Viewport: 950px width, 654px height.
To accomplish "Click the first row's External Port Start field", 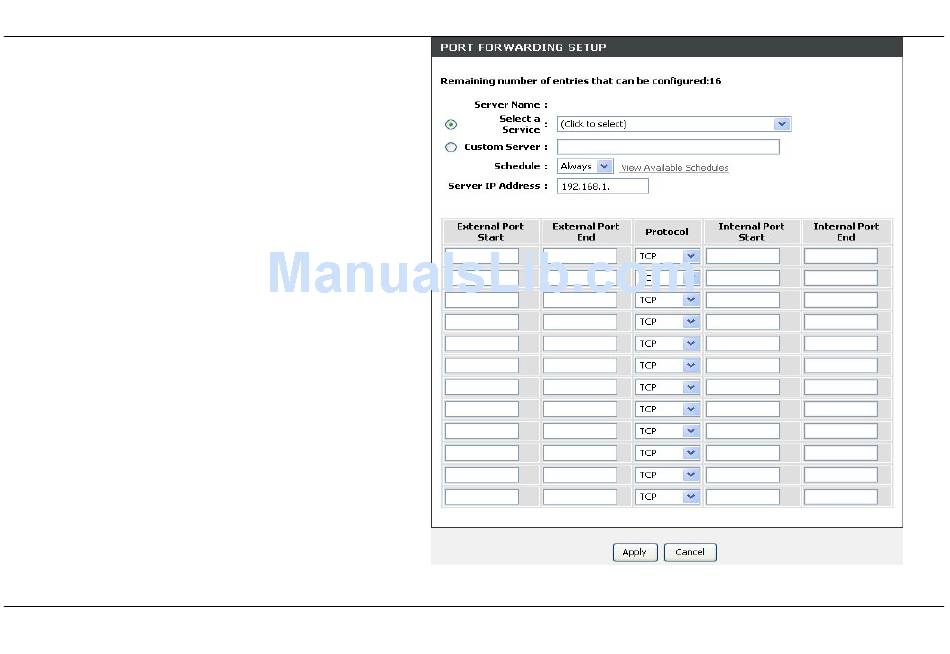I will 482,256.
